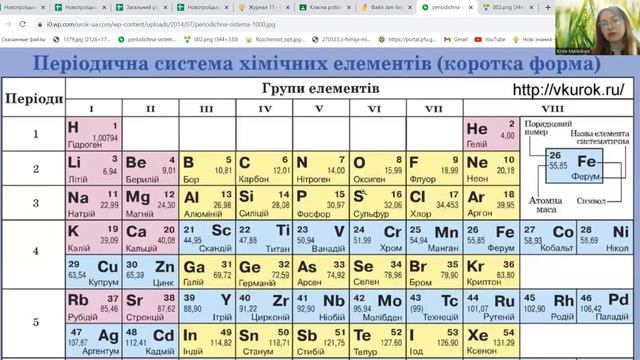
Task: Click the Mn 'Манган' cell
Action: tap(434, 238)
